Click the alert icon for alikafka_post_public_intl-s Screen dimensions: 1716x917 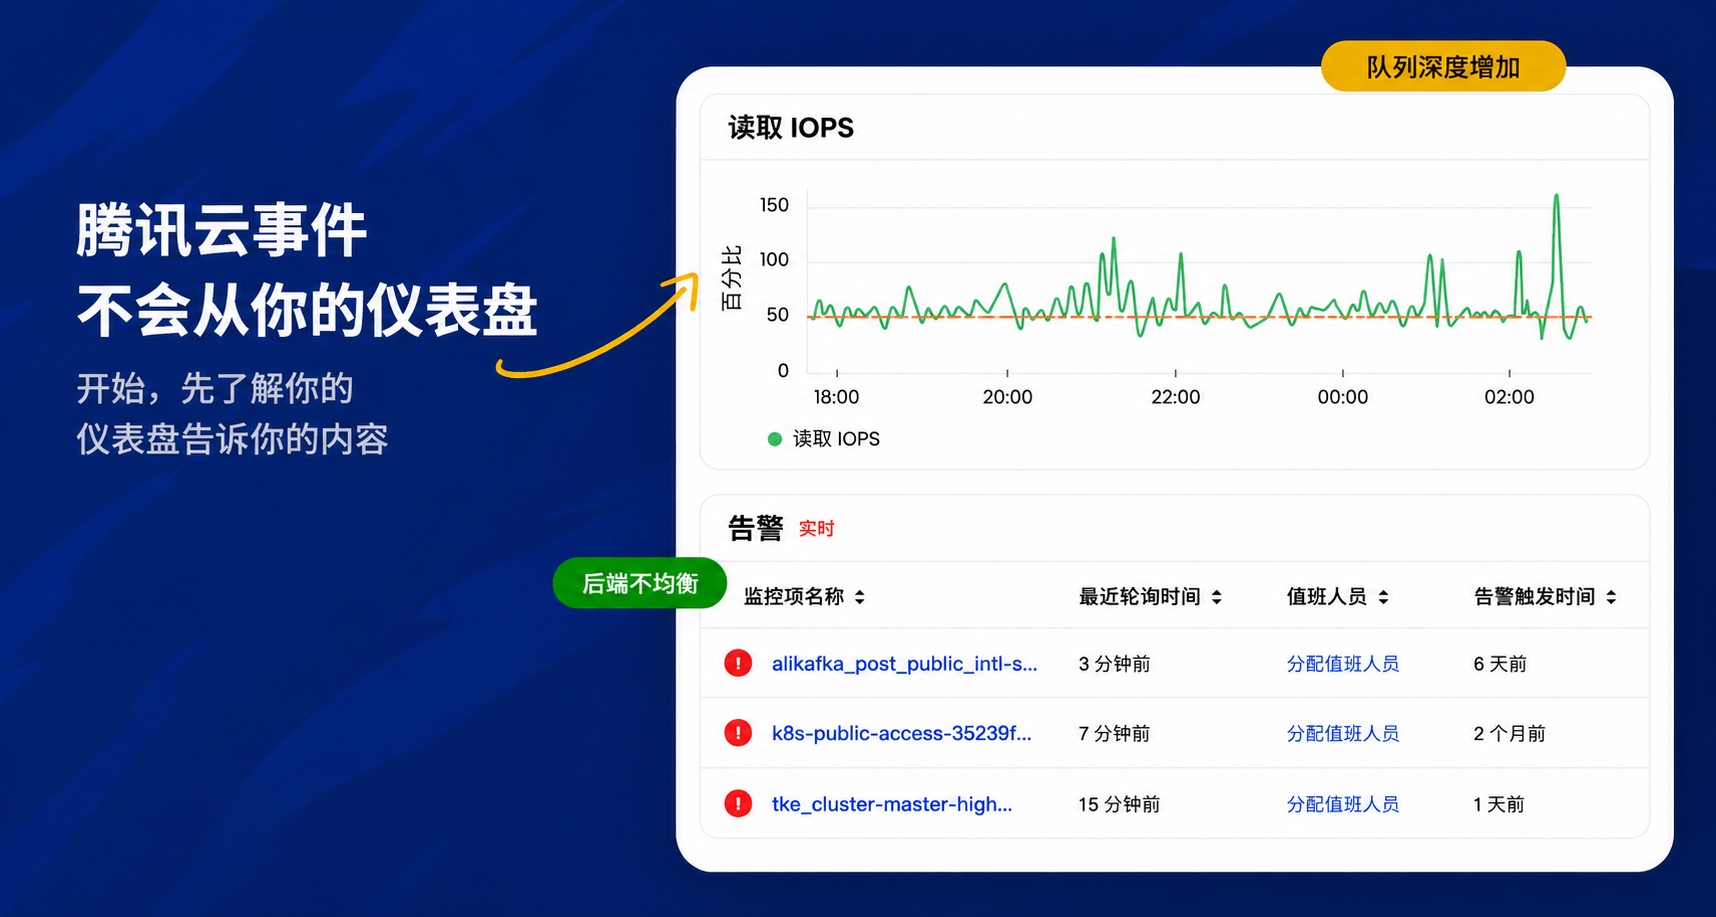click(738, 663)
